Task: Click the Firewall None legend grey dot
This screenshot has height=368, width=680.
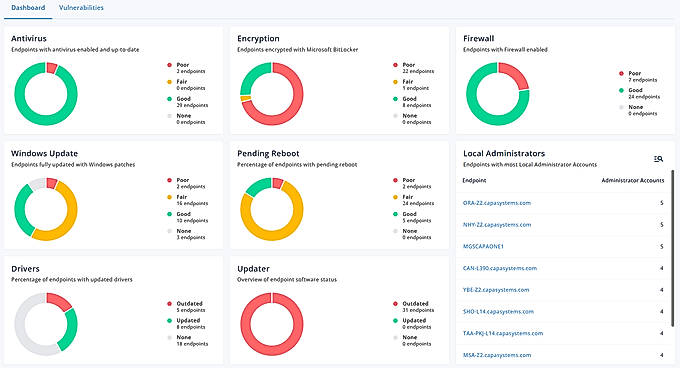Action: [x=621, y=107]
